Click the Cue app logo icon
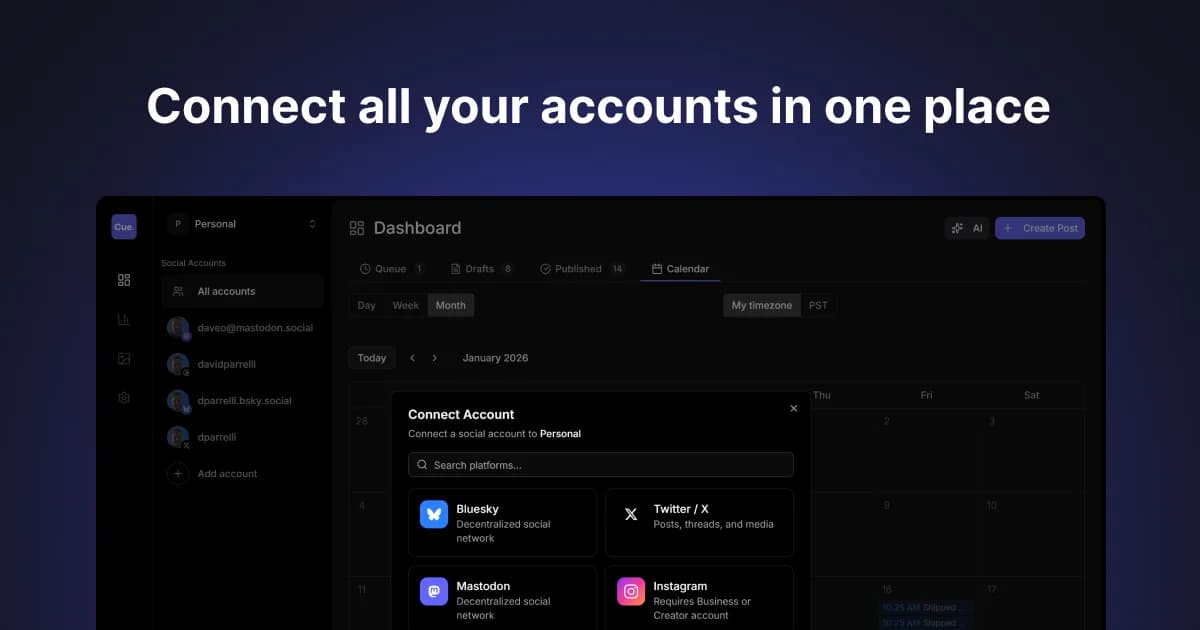 (123, 226)
